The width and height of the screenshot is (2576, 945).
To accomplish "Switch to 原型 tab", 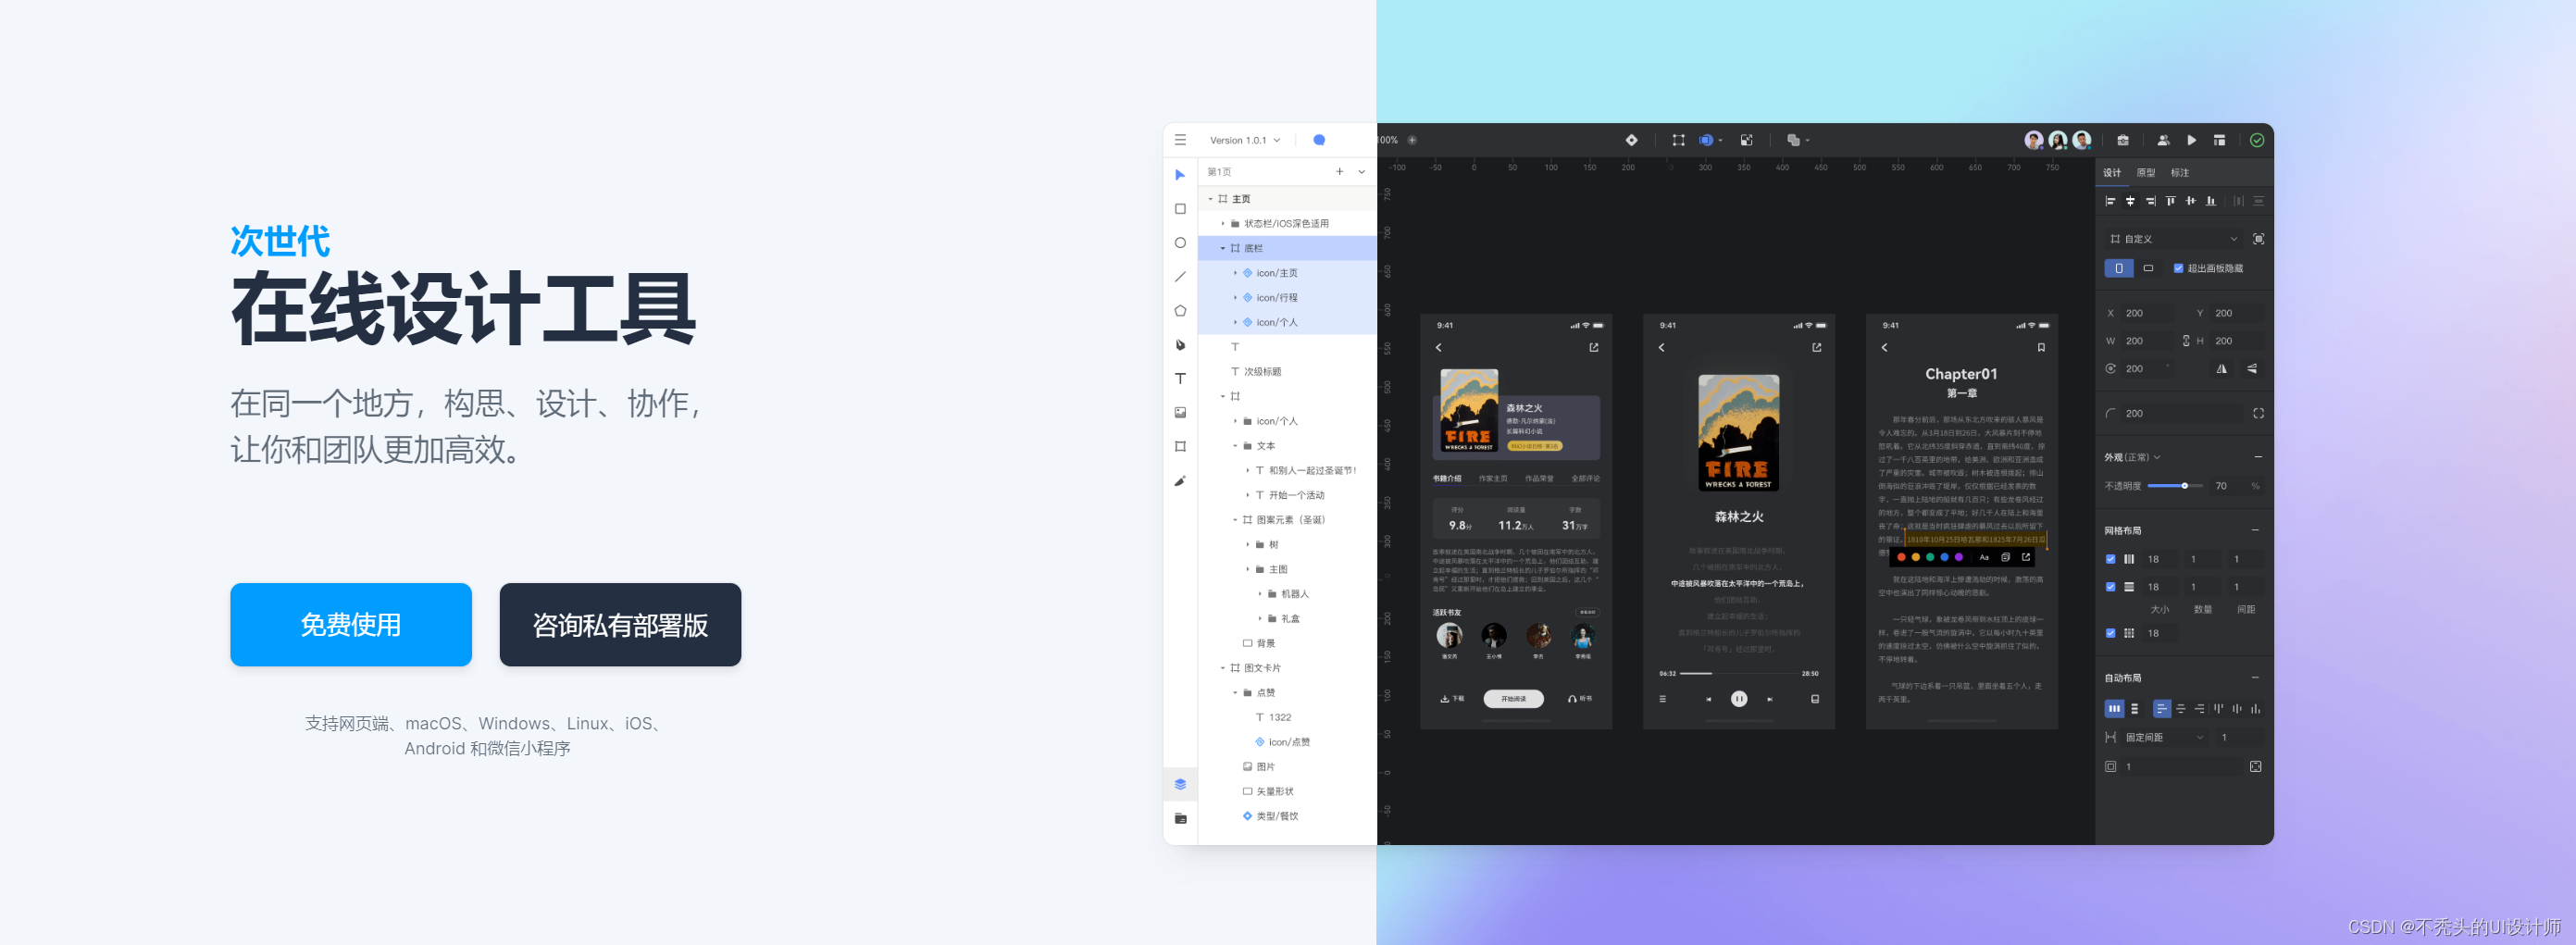I will coord(2145,173).
